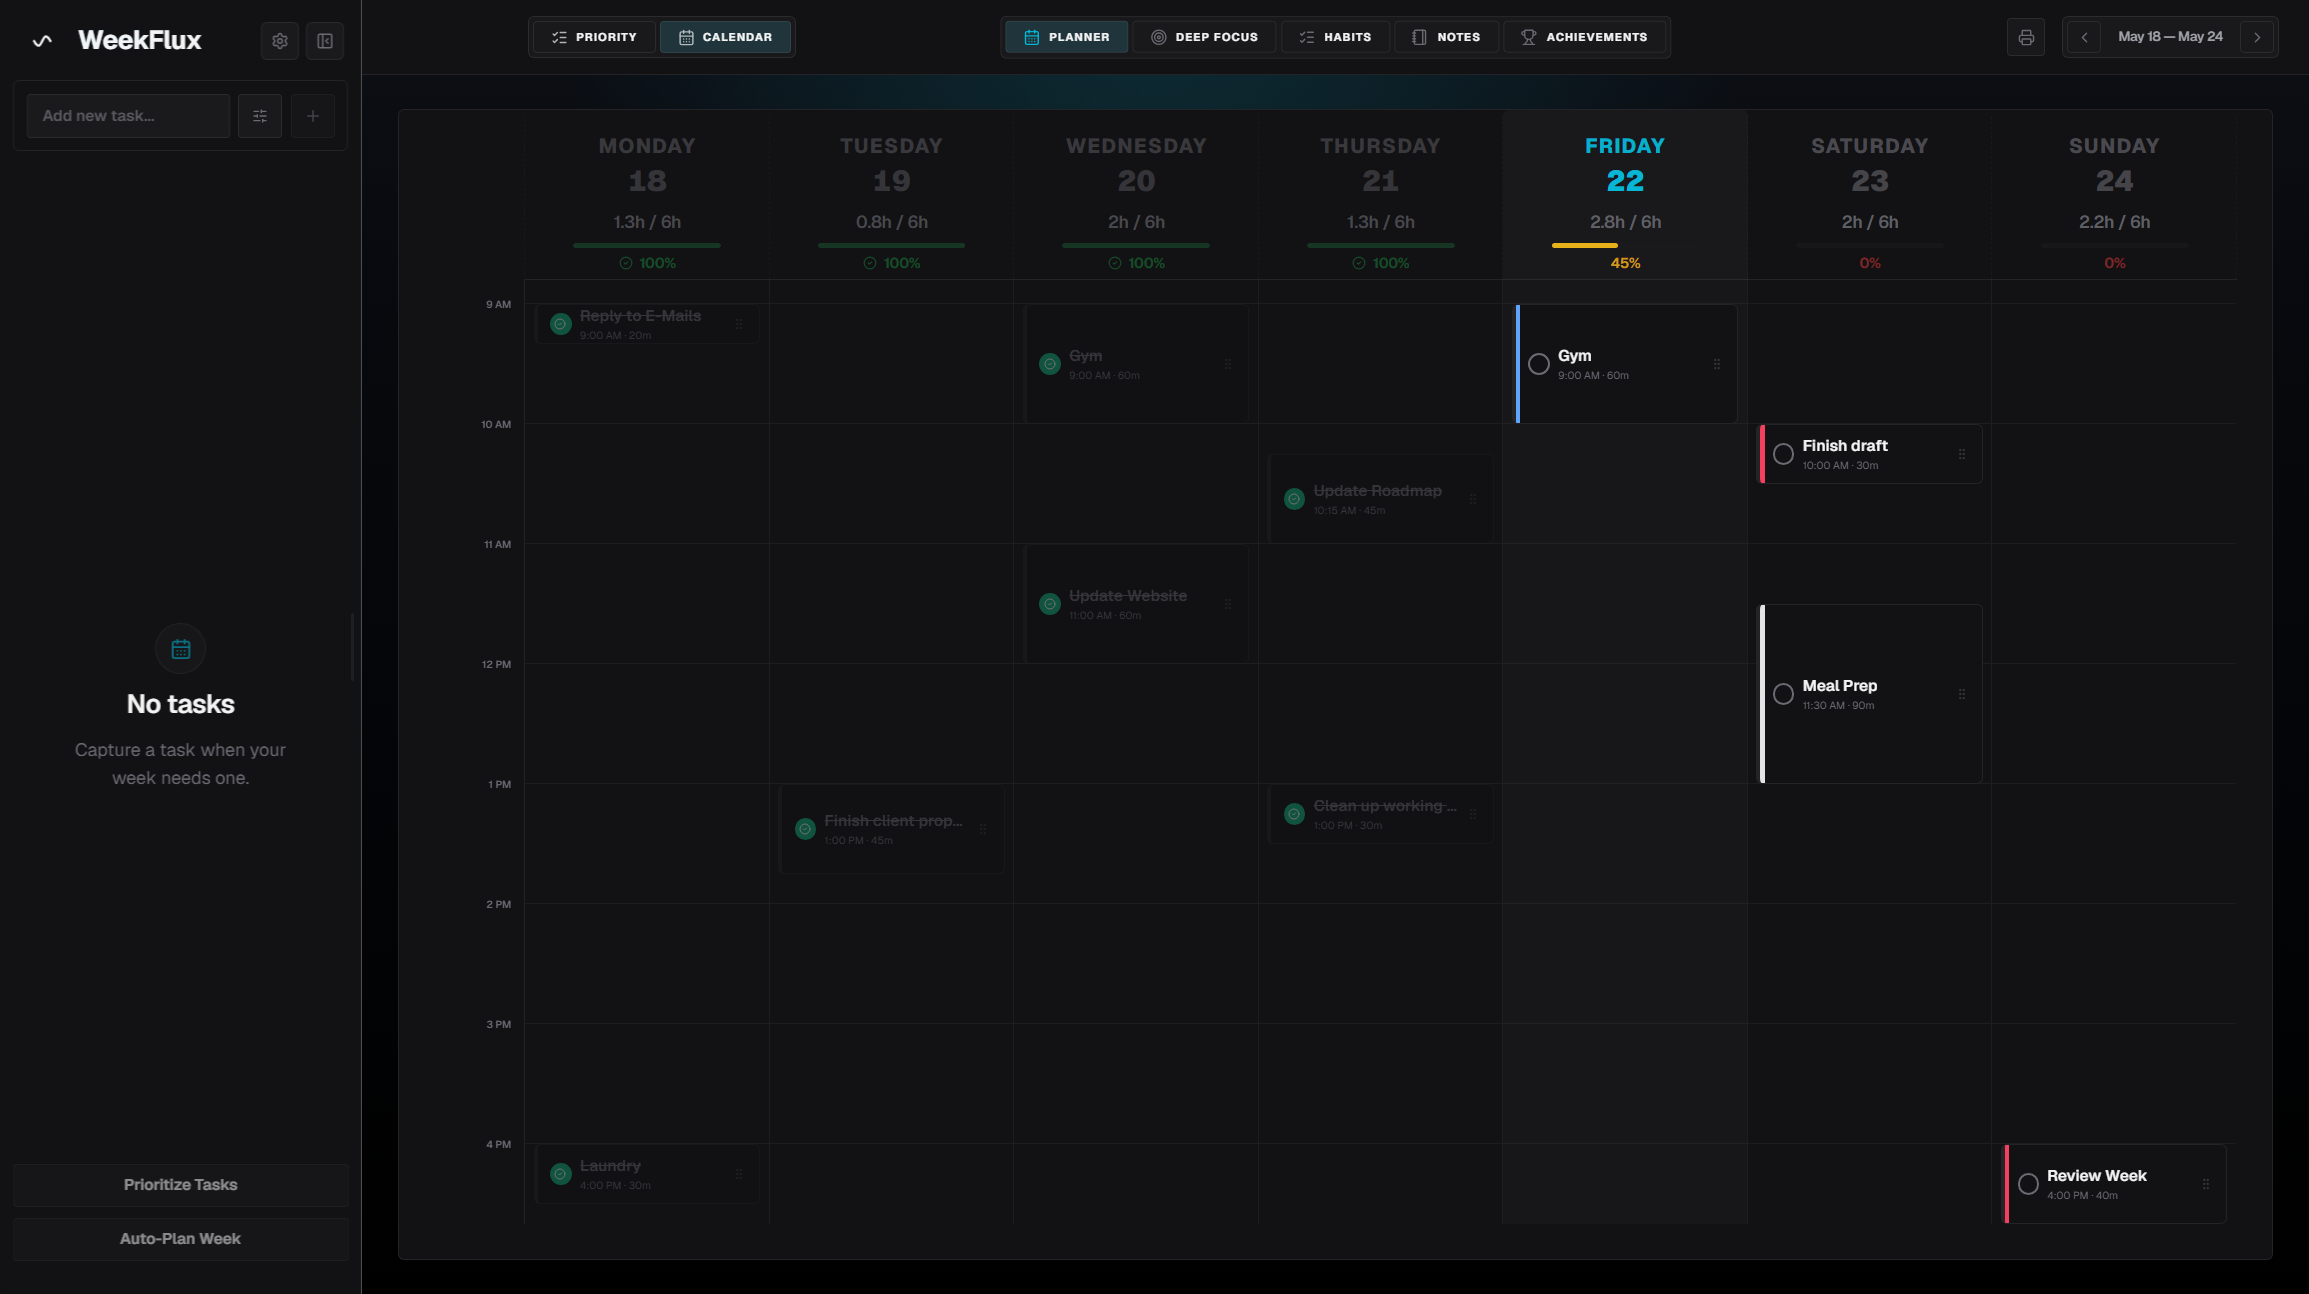Click the WeekFlux logo icon

42,41
